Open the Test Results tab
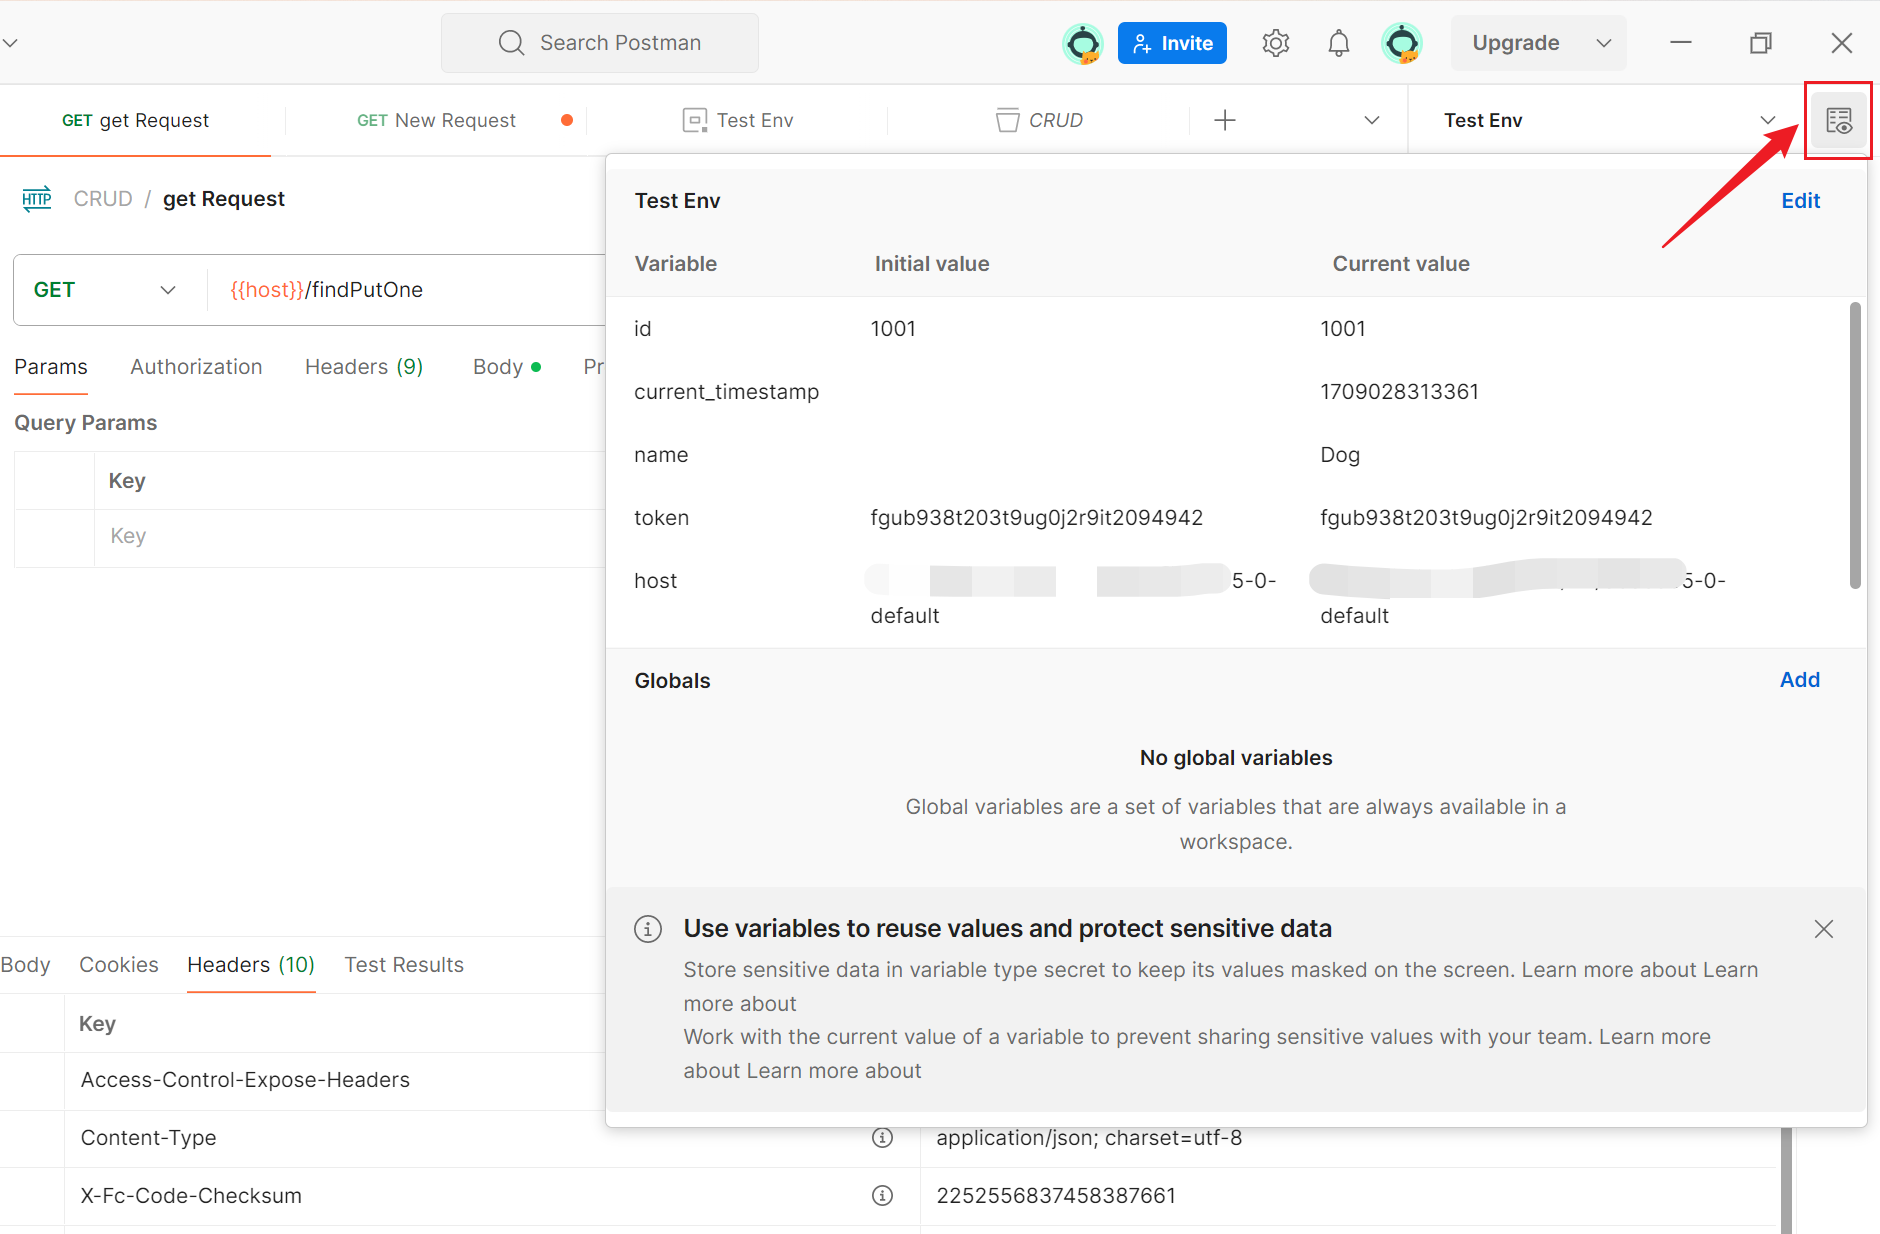 tap(404, 965)
